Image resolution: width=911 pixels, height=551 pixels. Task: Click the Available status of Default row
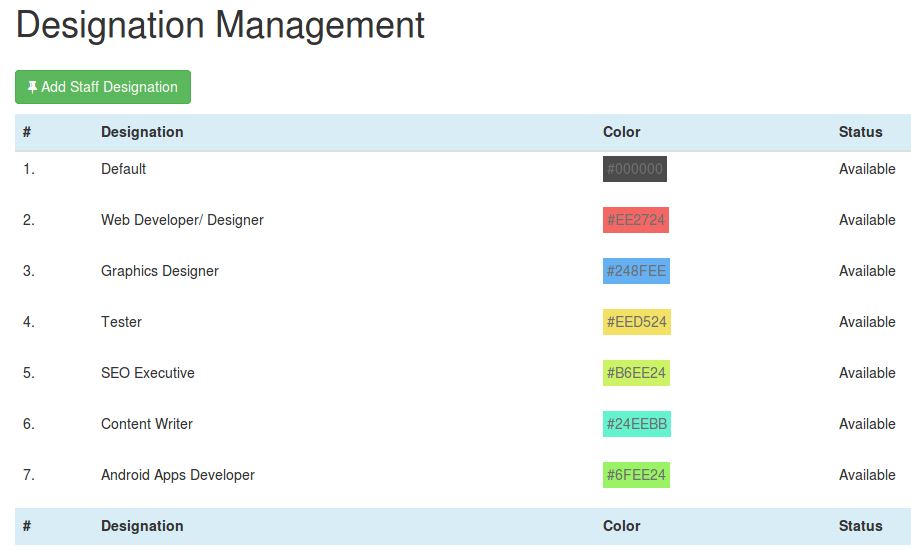point(867,169)
